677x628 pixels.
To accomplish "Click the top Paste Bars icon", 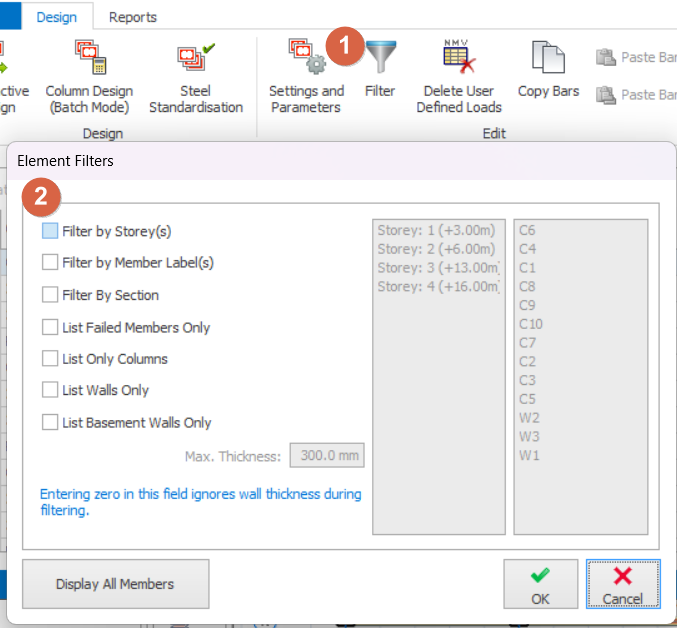I will (605, 57).
